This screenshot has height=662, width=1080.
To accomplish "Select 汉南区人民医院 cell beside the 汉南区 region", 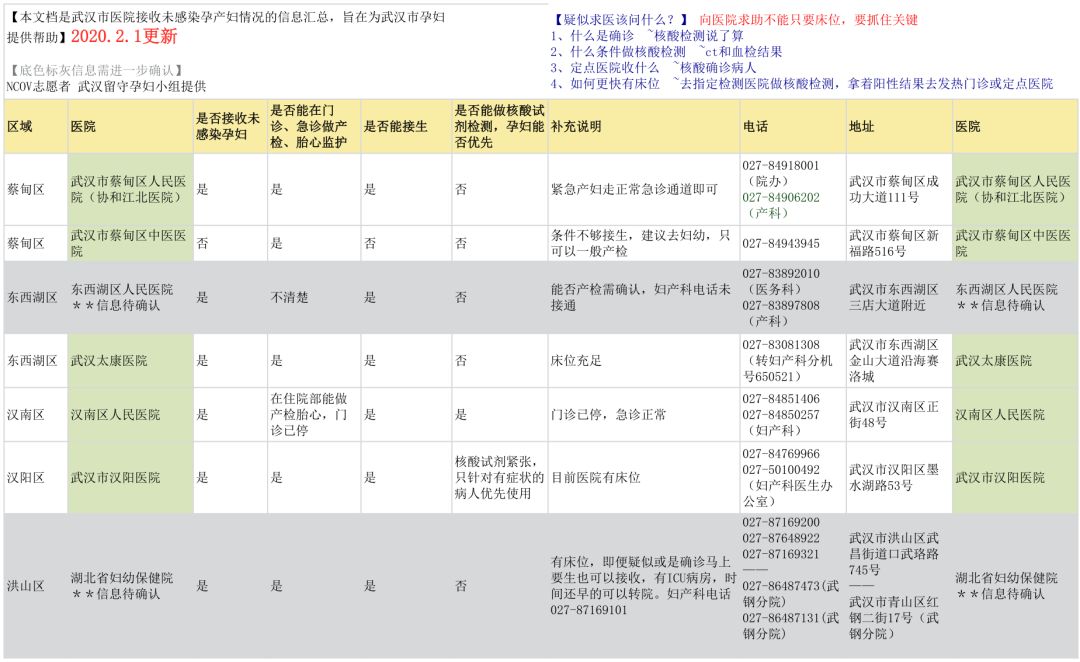I will pos(130,415).
